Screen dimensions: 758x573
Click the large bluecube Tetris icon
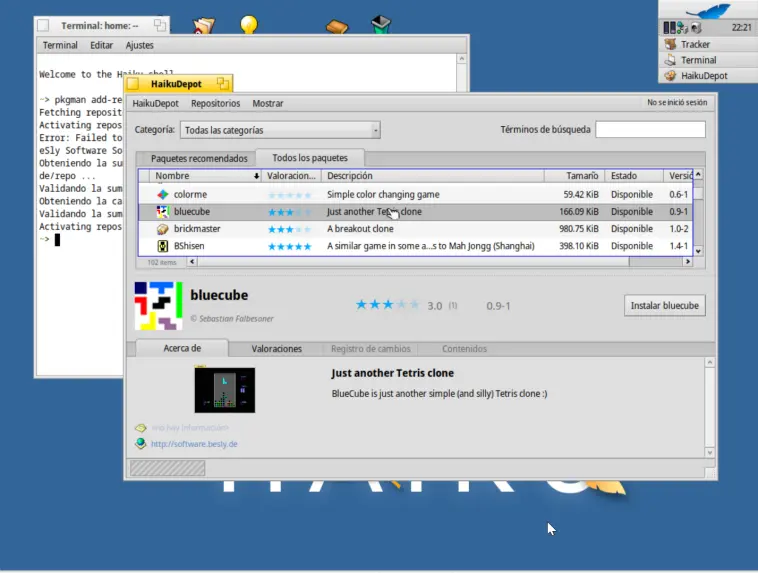pyautogui.click(x=159, y=306)
